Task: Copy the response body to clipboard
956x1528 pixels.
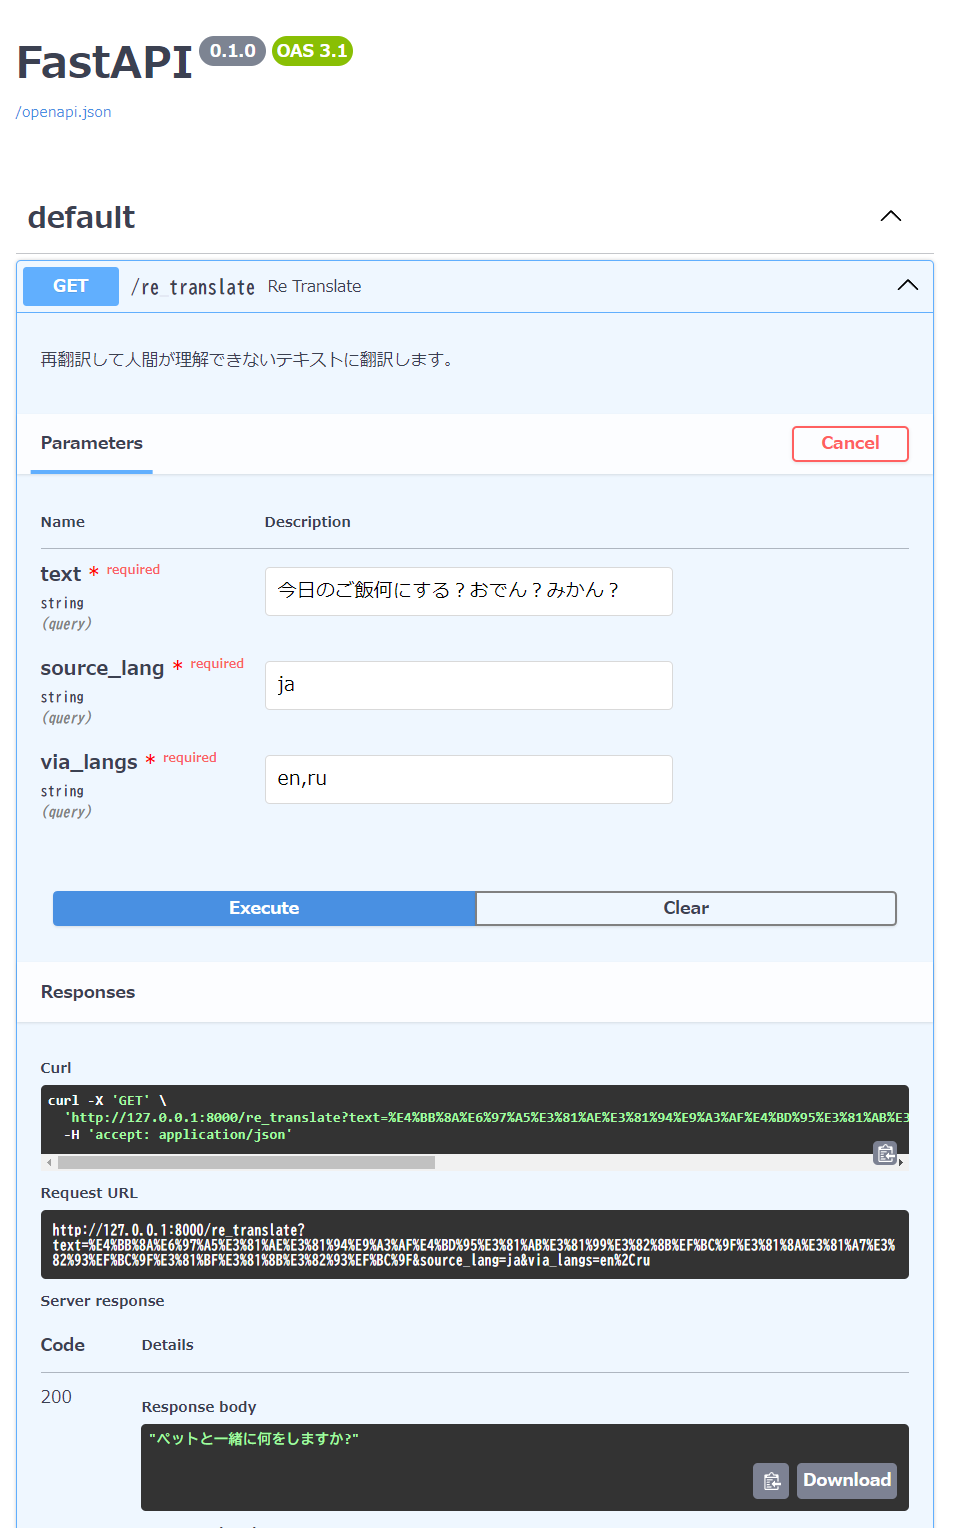Action: (771, 1481)
